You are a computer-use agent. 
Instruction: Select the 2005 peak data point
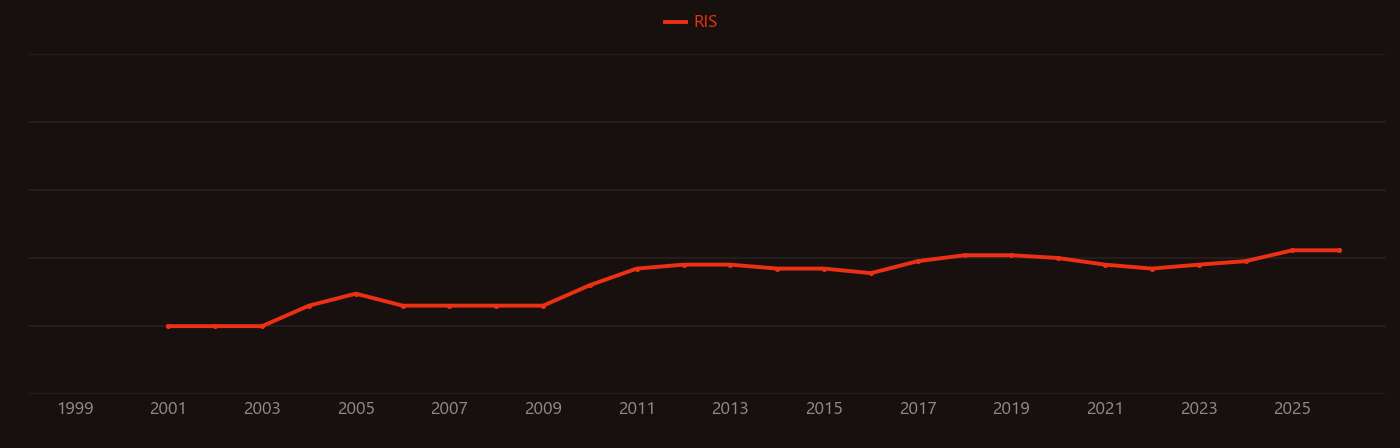pyautogui.click(x=356, y=294)
